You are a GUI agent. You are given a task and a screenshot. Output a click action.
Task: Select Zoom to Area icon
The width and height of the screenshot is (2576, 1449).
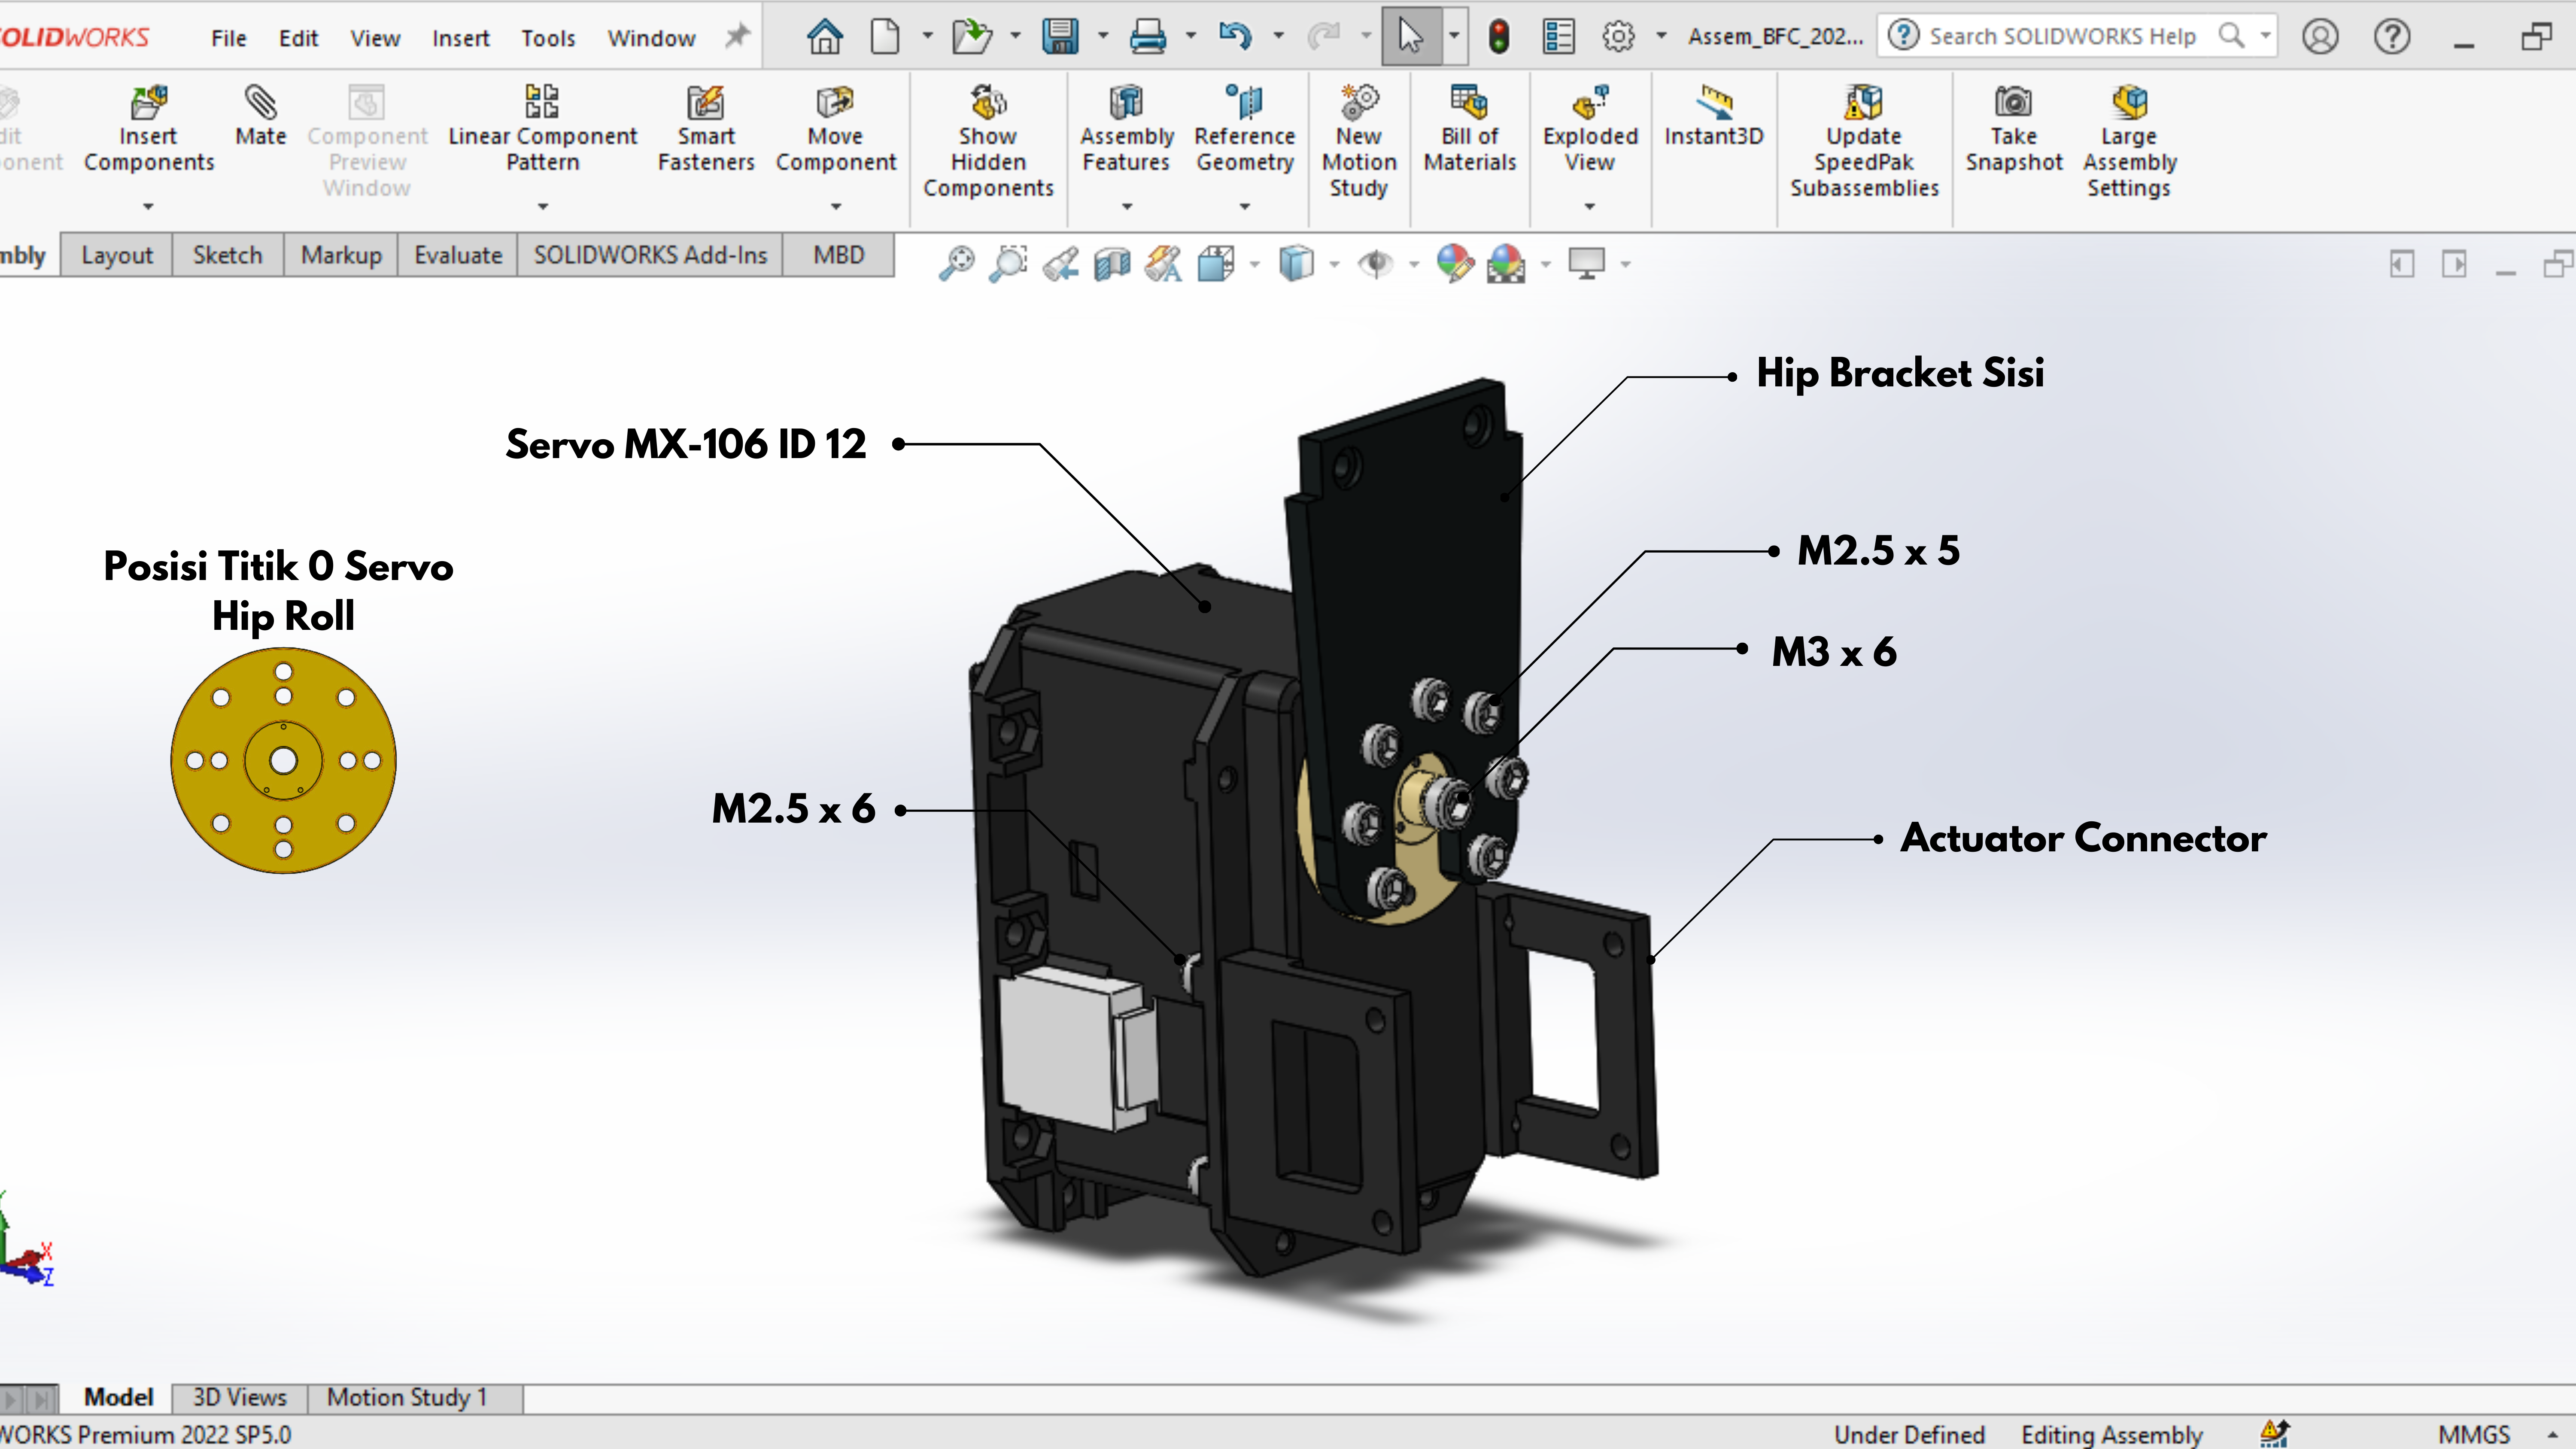[1008, 264]
